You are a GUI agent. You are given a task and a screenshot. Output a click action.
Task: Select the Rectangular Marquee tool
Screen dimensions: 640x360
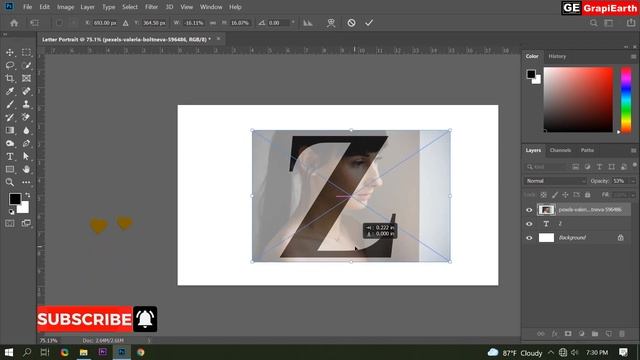(26, 52)
